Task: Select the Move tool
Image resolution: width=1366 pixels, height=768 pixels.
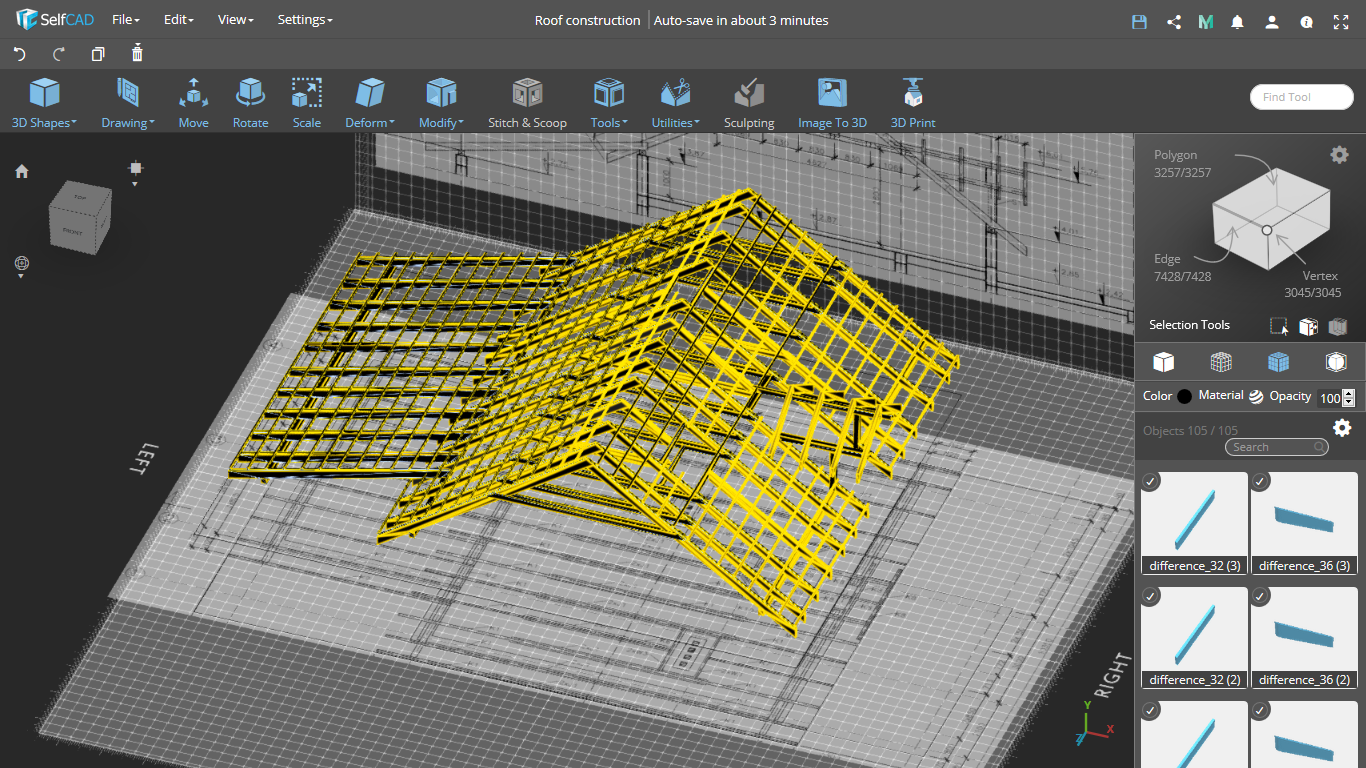Action: click(193, 104)
